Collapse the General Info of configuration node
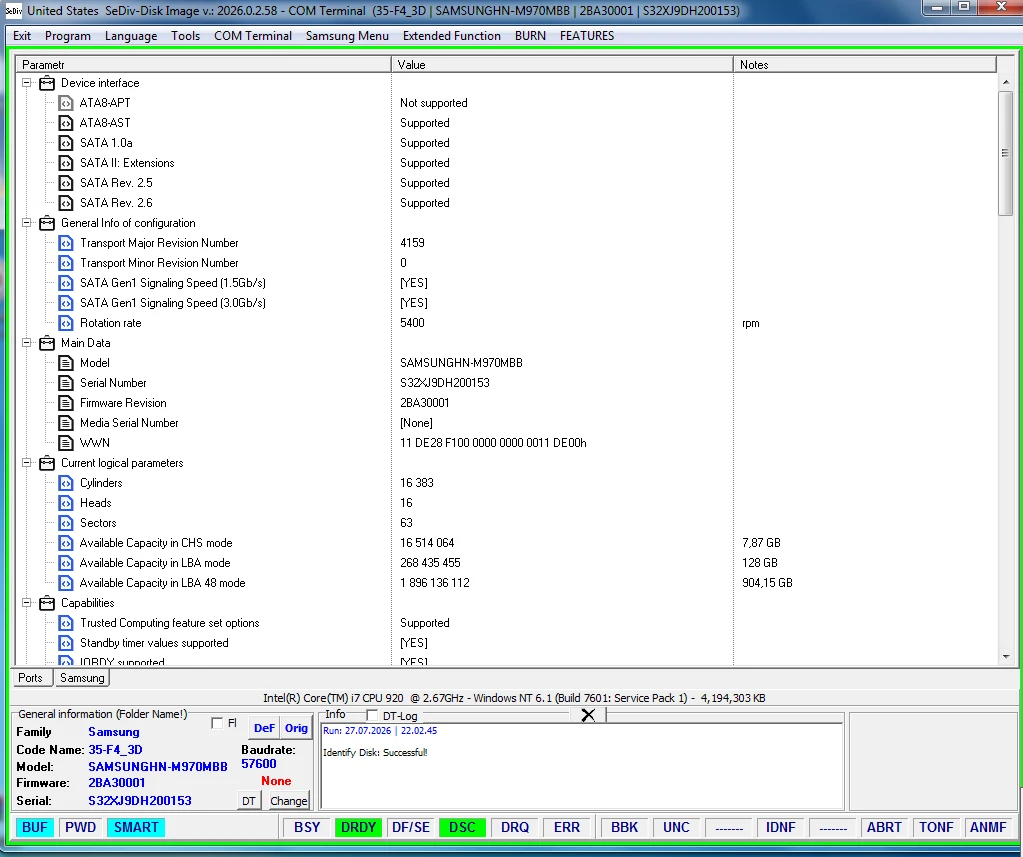This screenshot has height=857, width=1023. click(27, 223)
